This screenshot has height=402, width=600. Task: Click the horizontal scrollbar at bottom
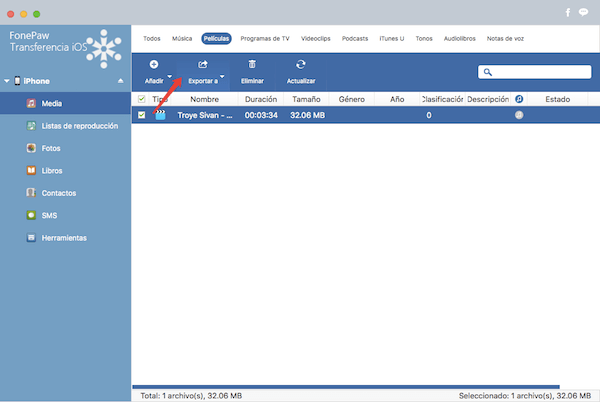click(x=346, y=387)
